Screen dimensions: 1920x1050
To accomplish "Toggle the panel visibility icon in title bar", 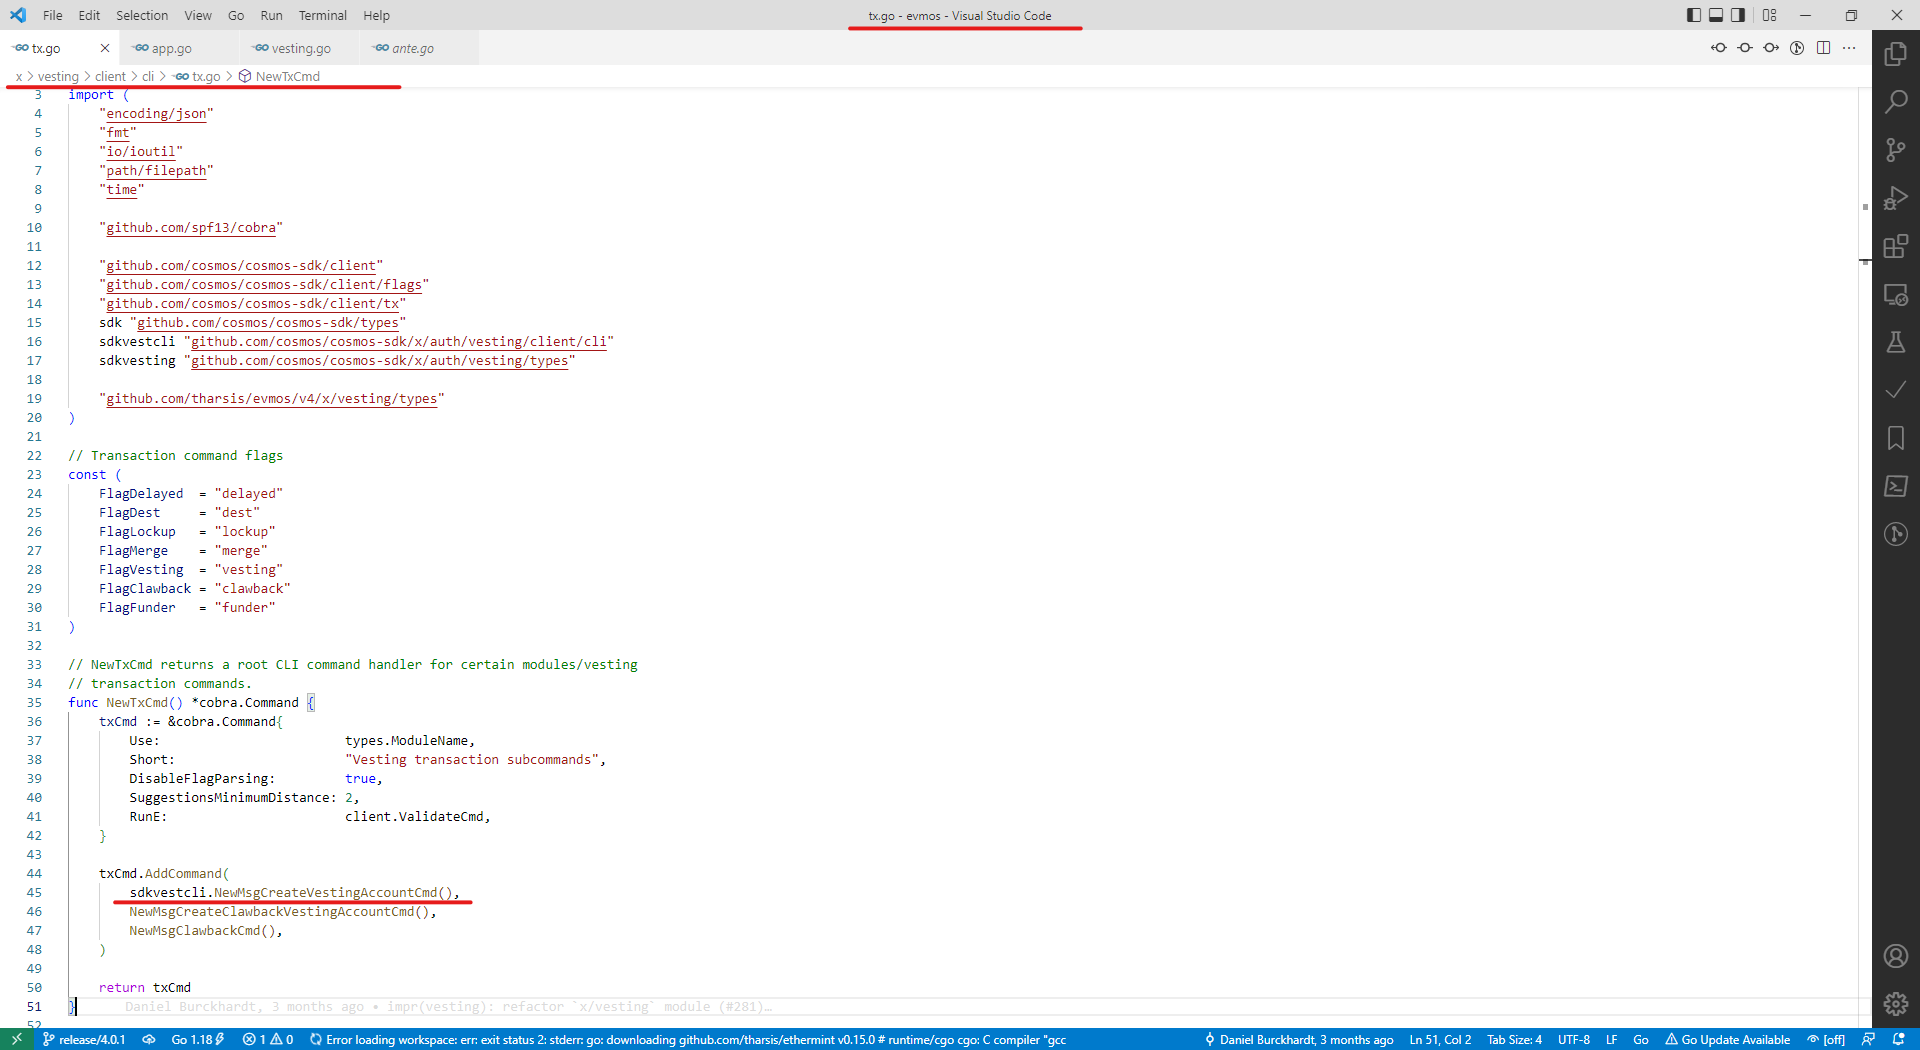I will (1716, 15).
